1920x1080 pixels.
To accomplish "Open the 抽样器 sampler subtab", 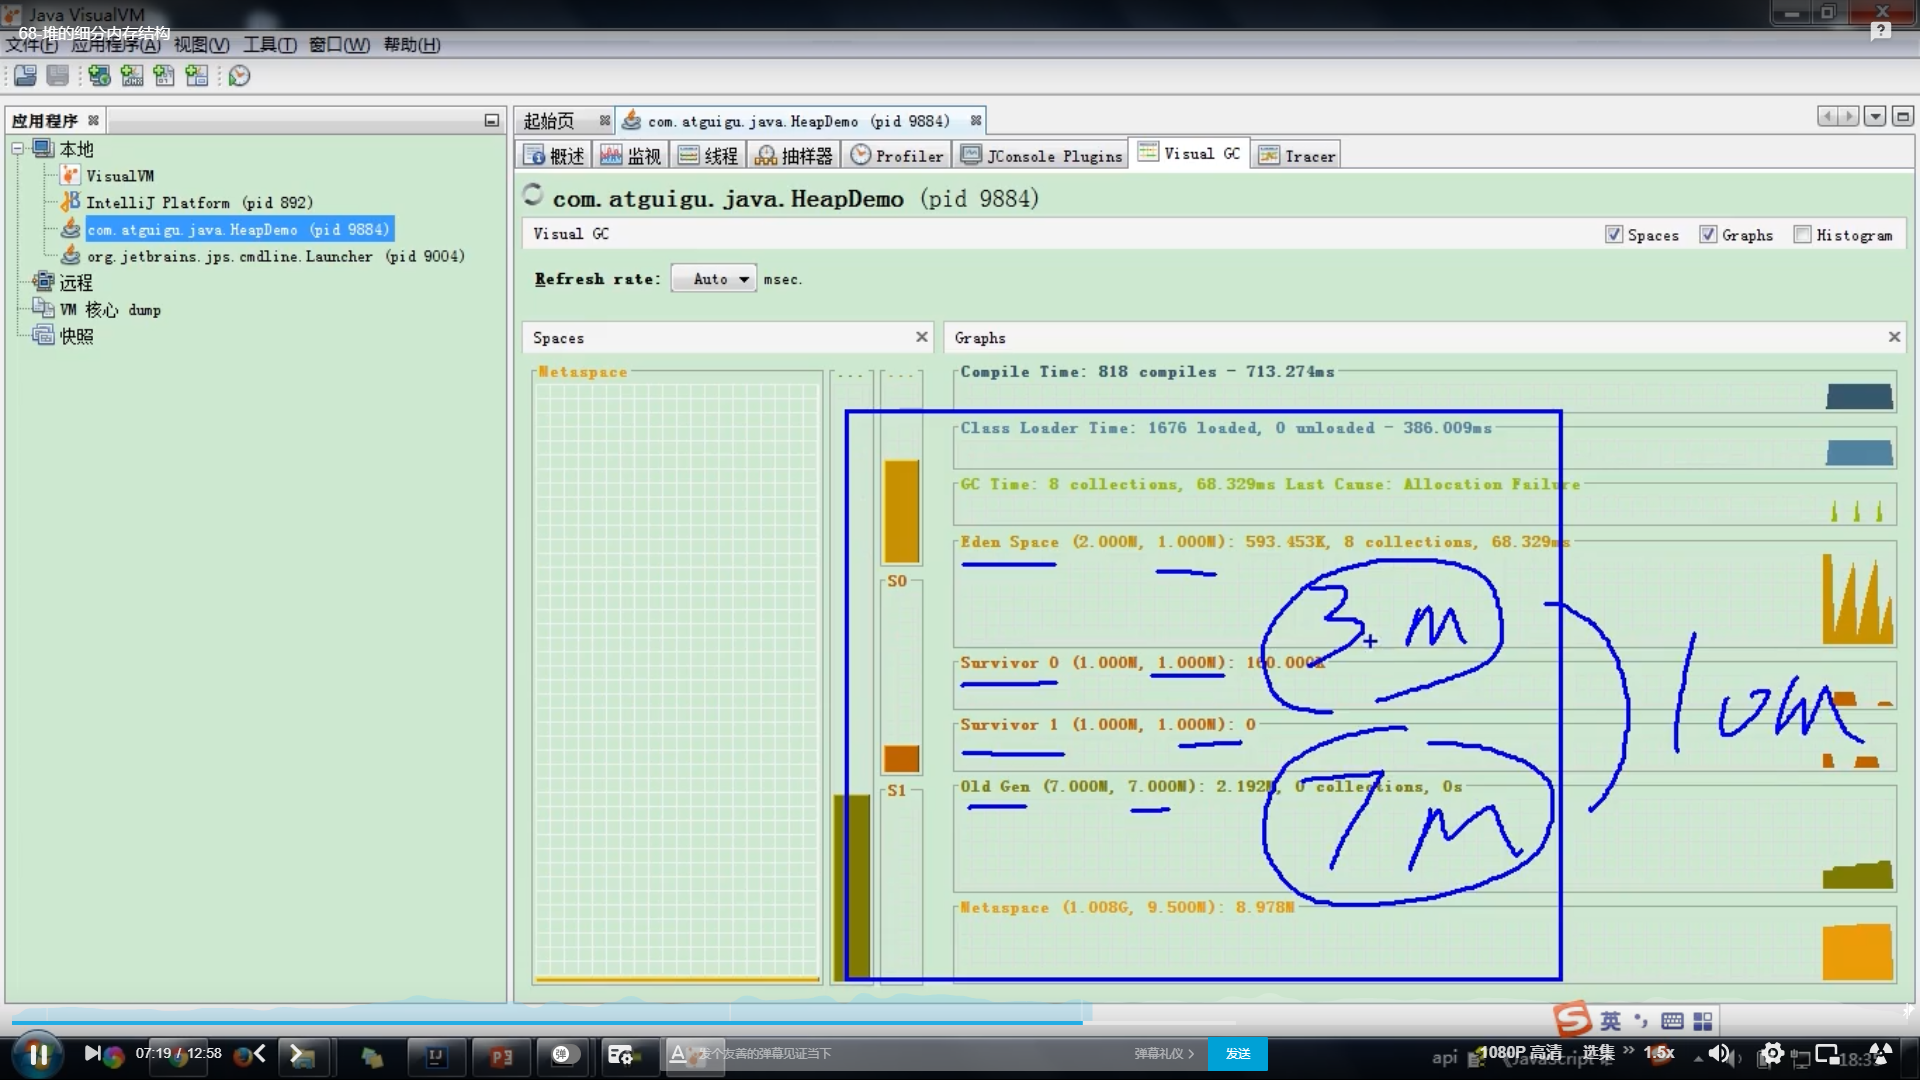I will point(794,156).
